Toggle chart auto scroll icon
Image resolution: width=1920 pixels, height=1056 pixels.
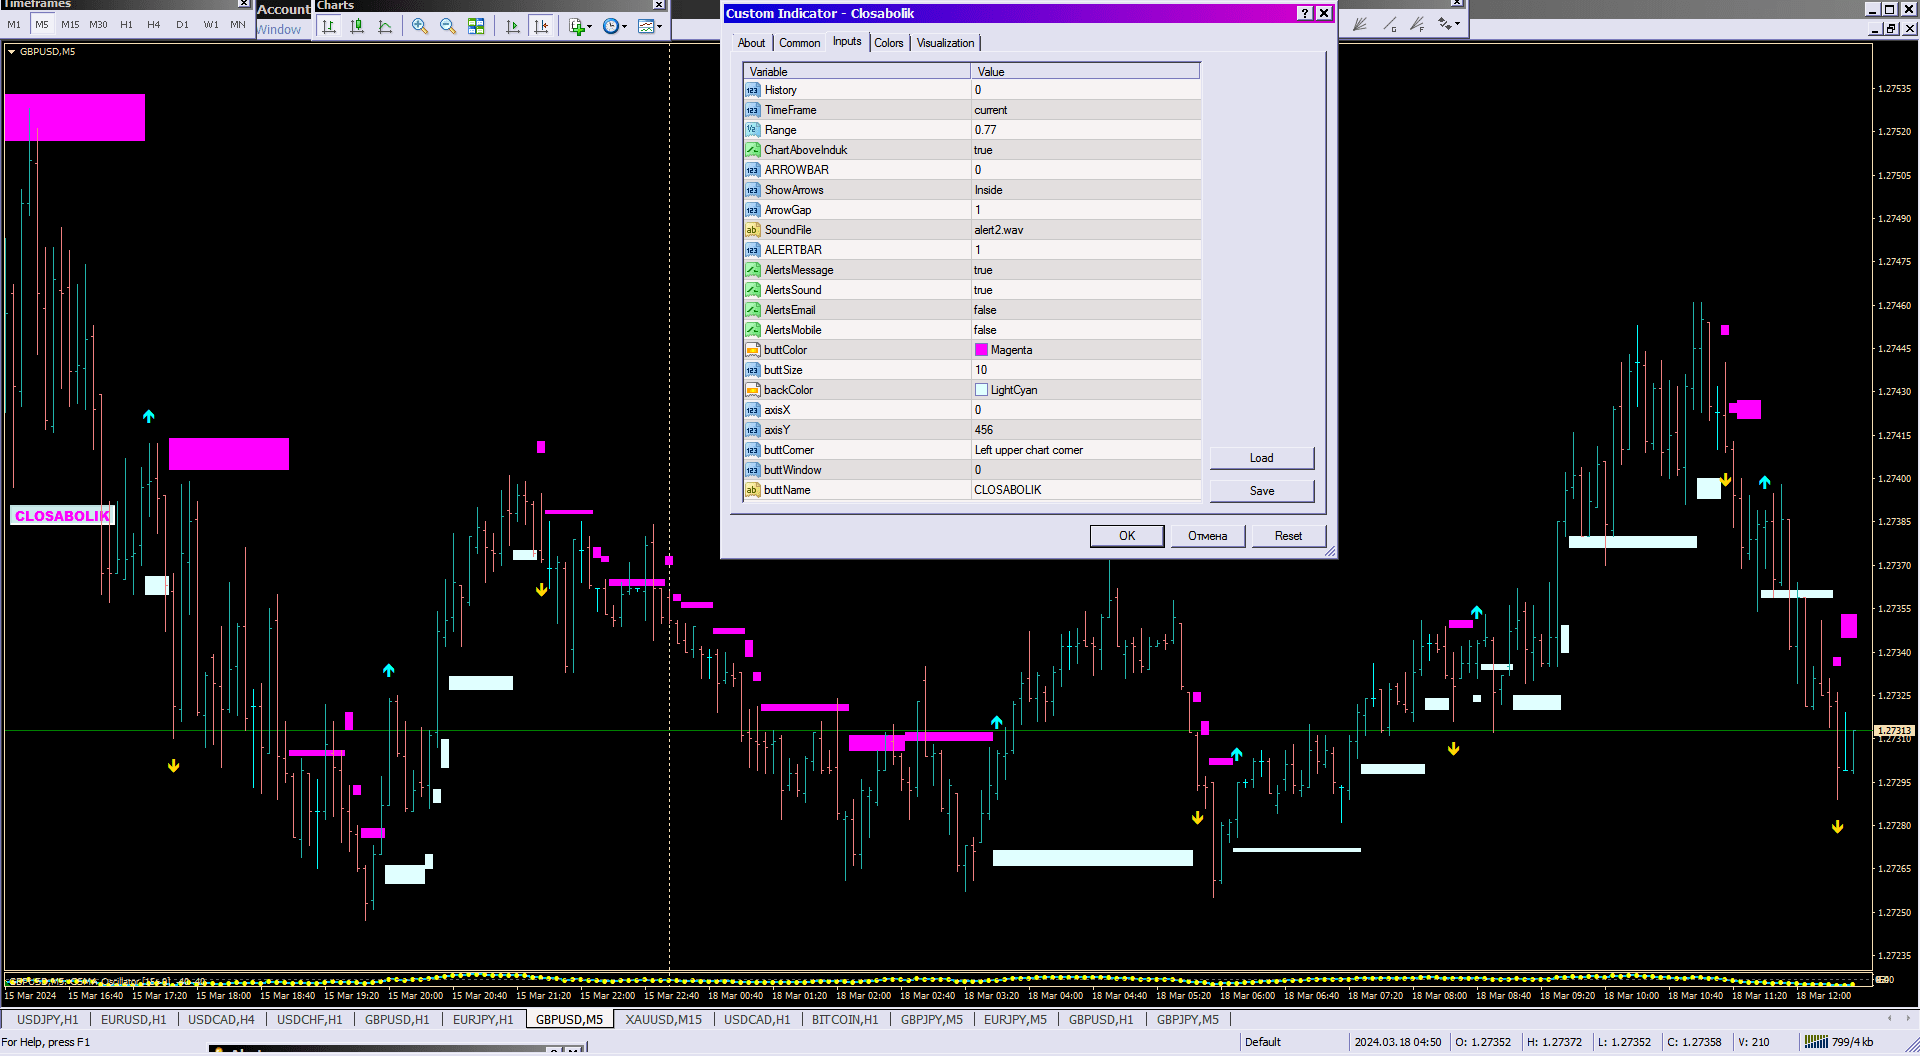pos(513,26)
